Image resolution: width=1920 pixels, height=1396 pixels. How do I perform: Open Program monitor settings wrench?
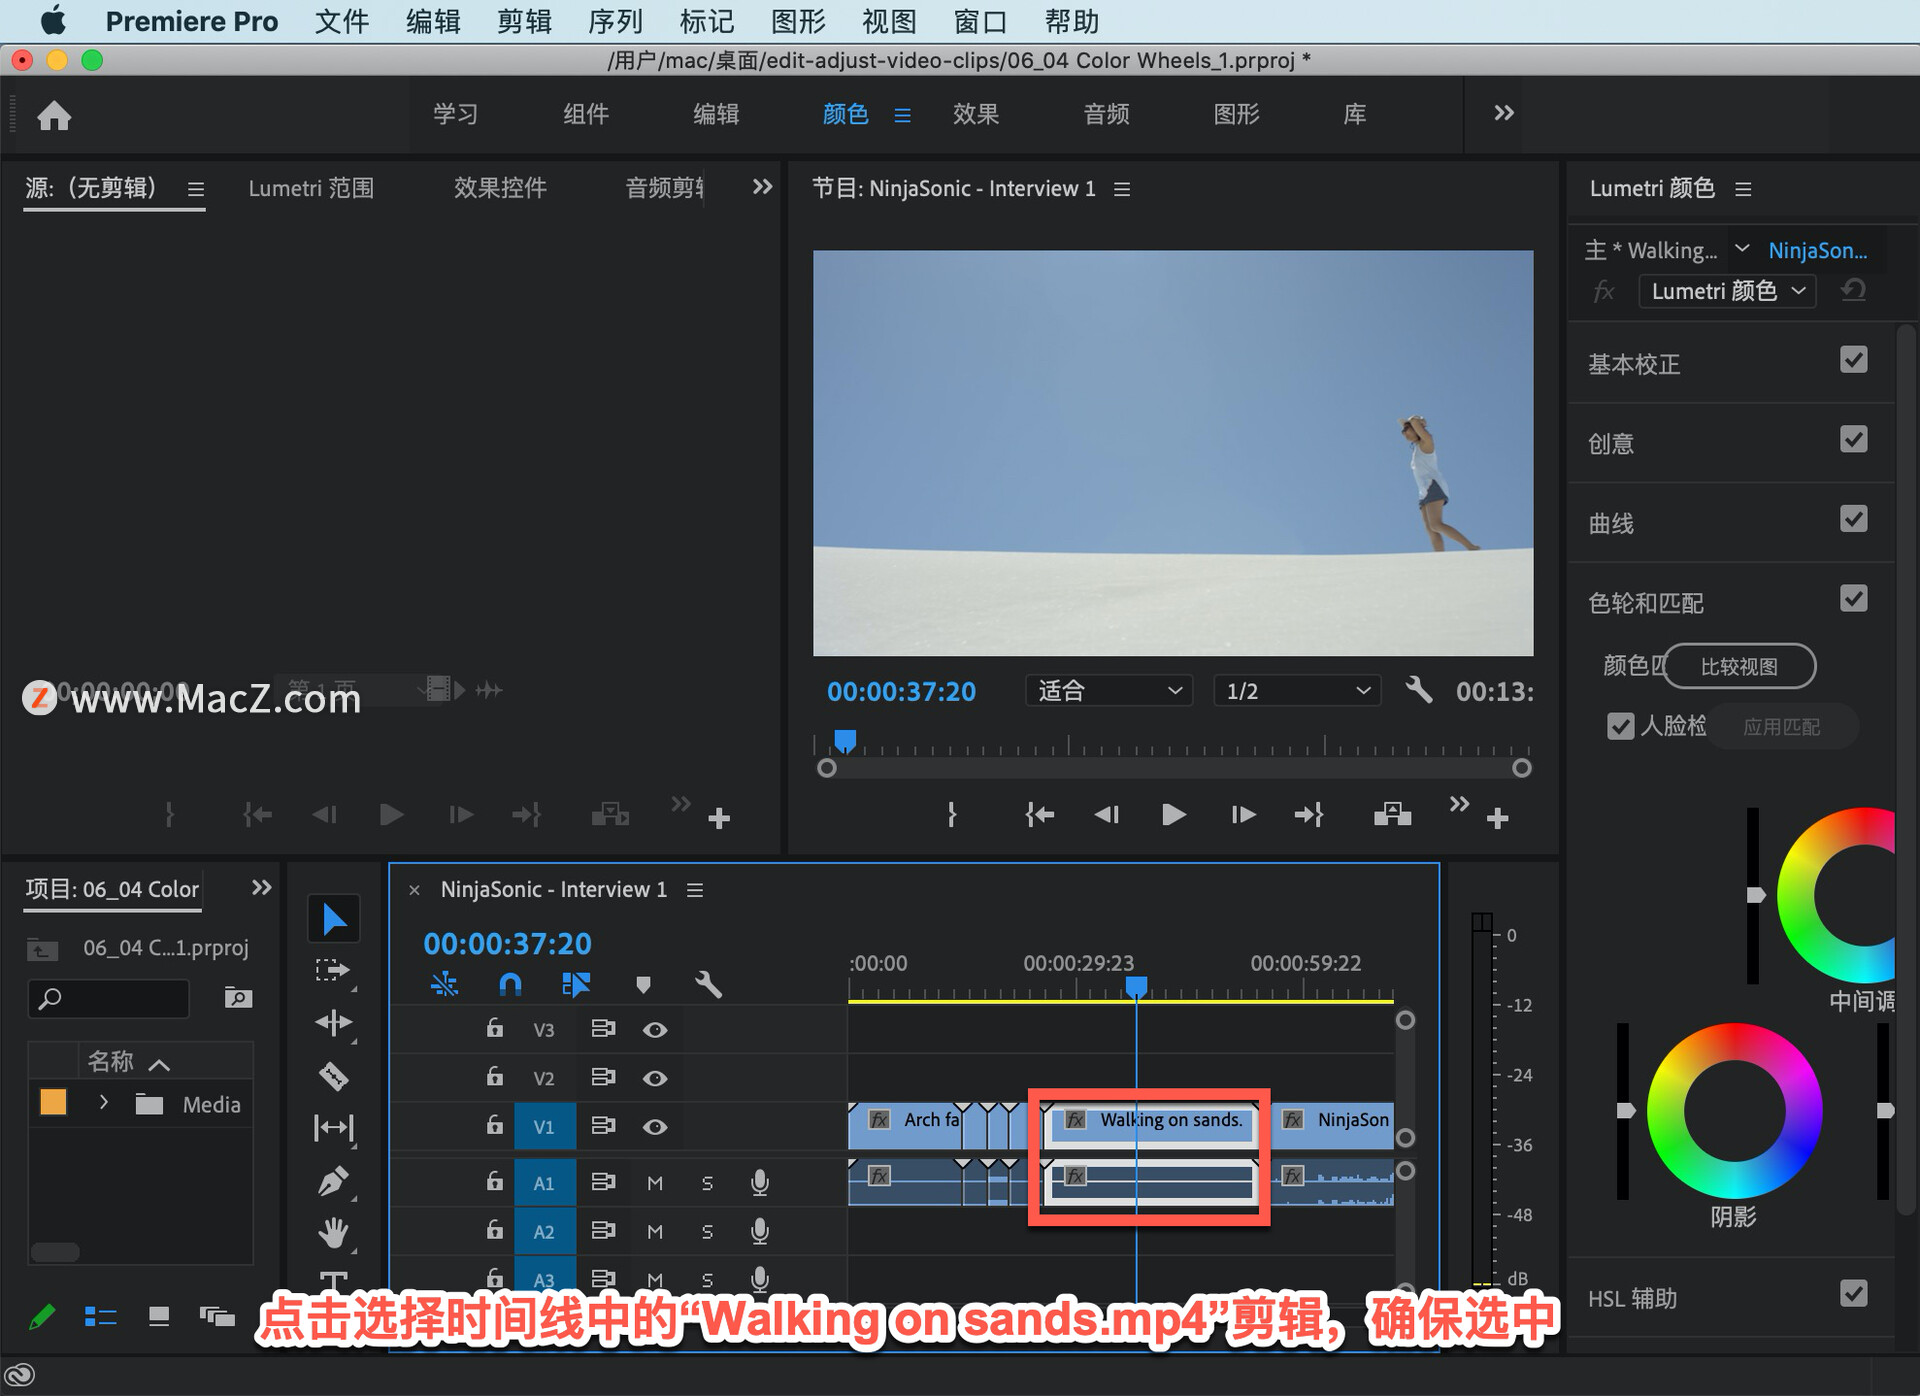coord(1418,689)
